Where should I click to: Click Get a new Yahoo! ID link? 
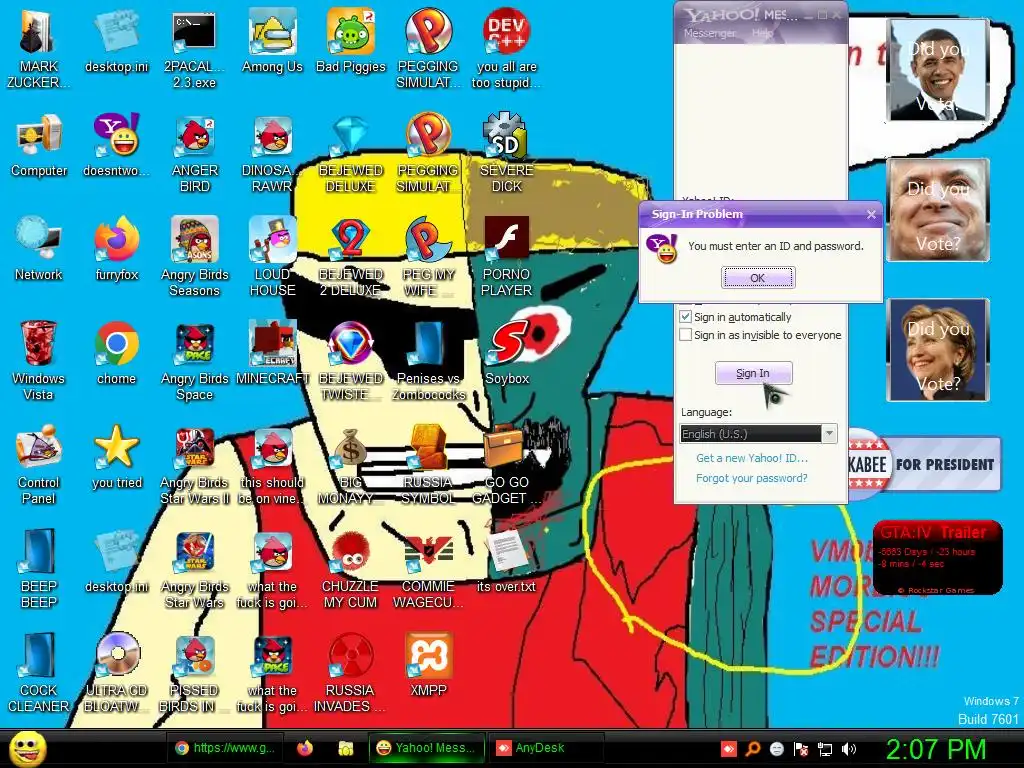[x=752, y=458]
